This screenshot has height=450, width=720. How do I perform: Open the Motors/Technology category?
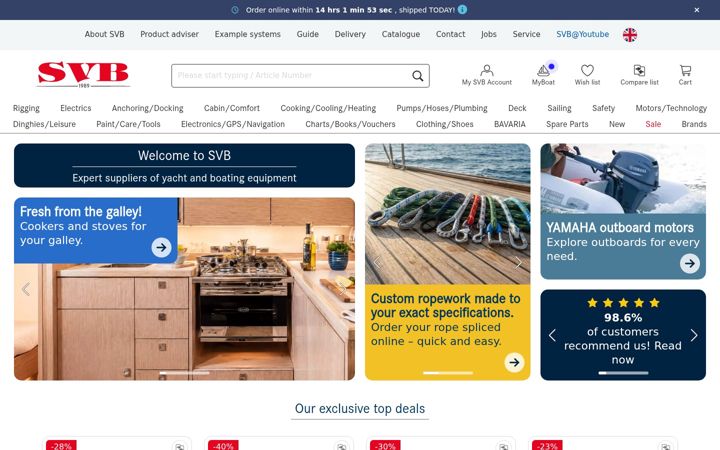tap(671, 108)
